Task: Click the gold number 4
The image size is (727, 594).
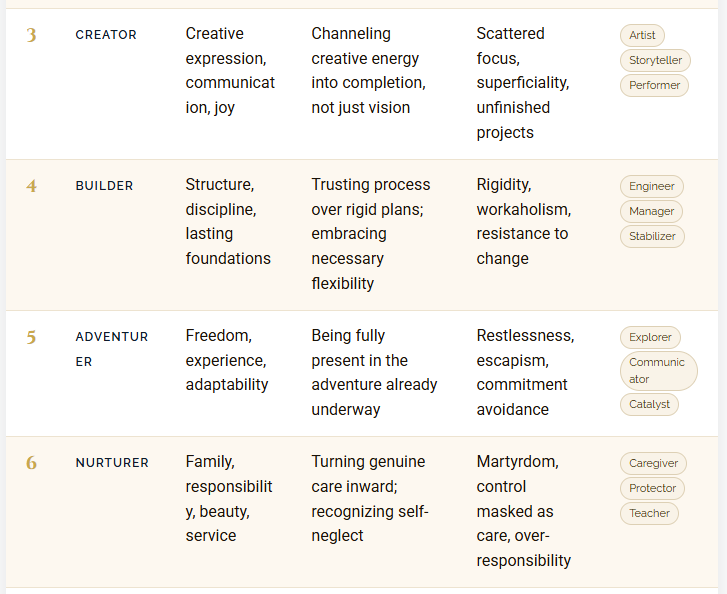Action: pos(31,186)
